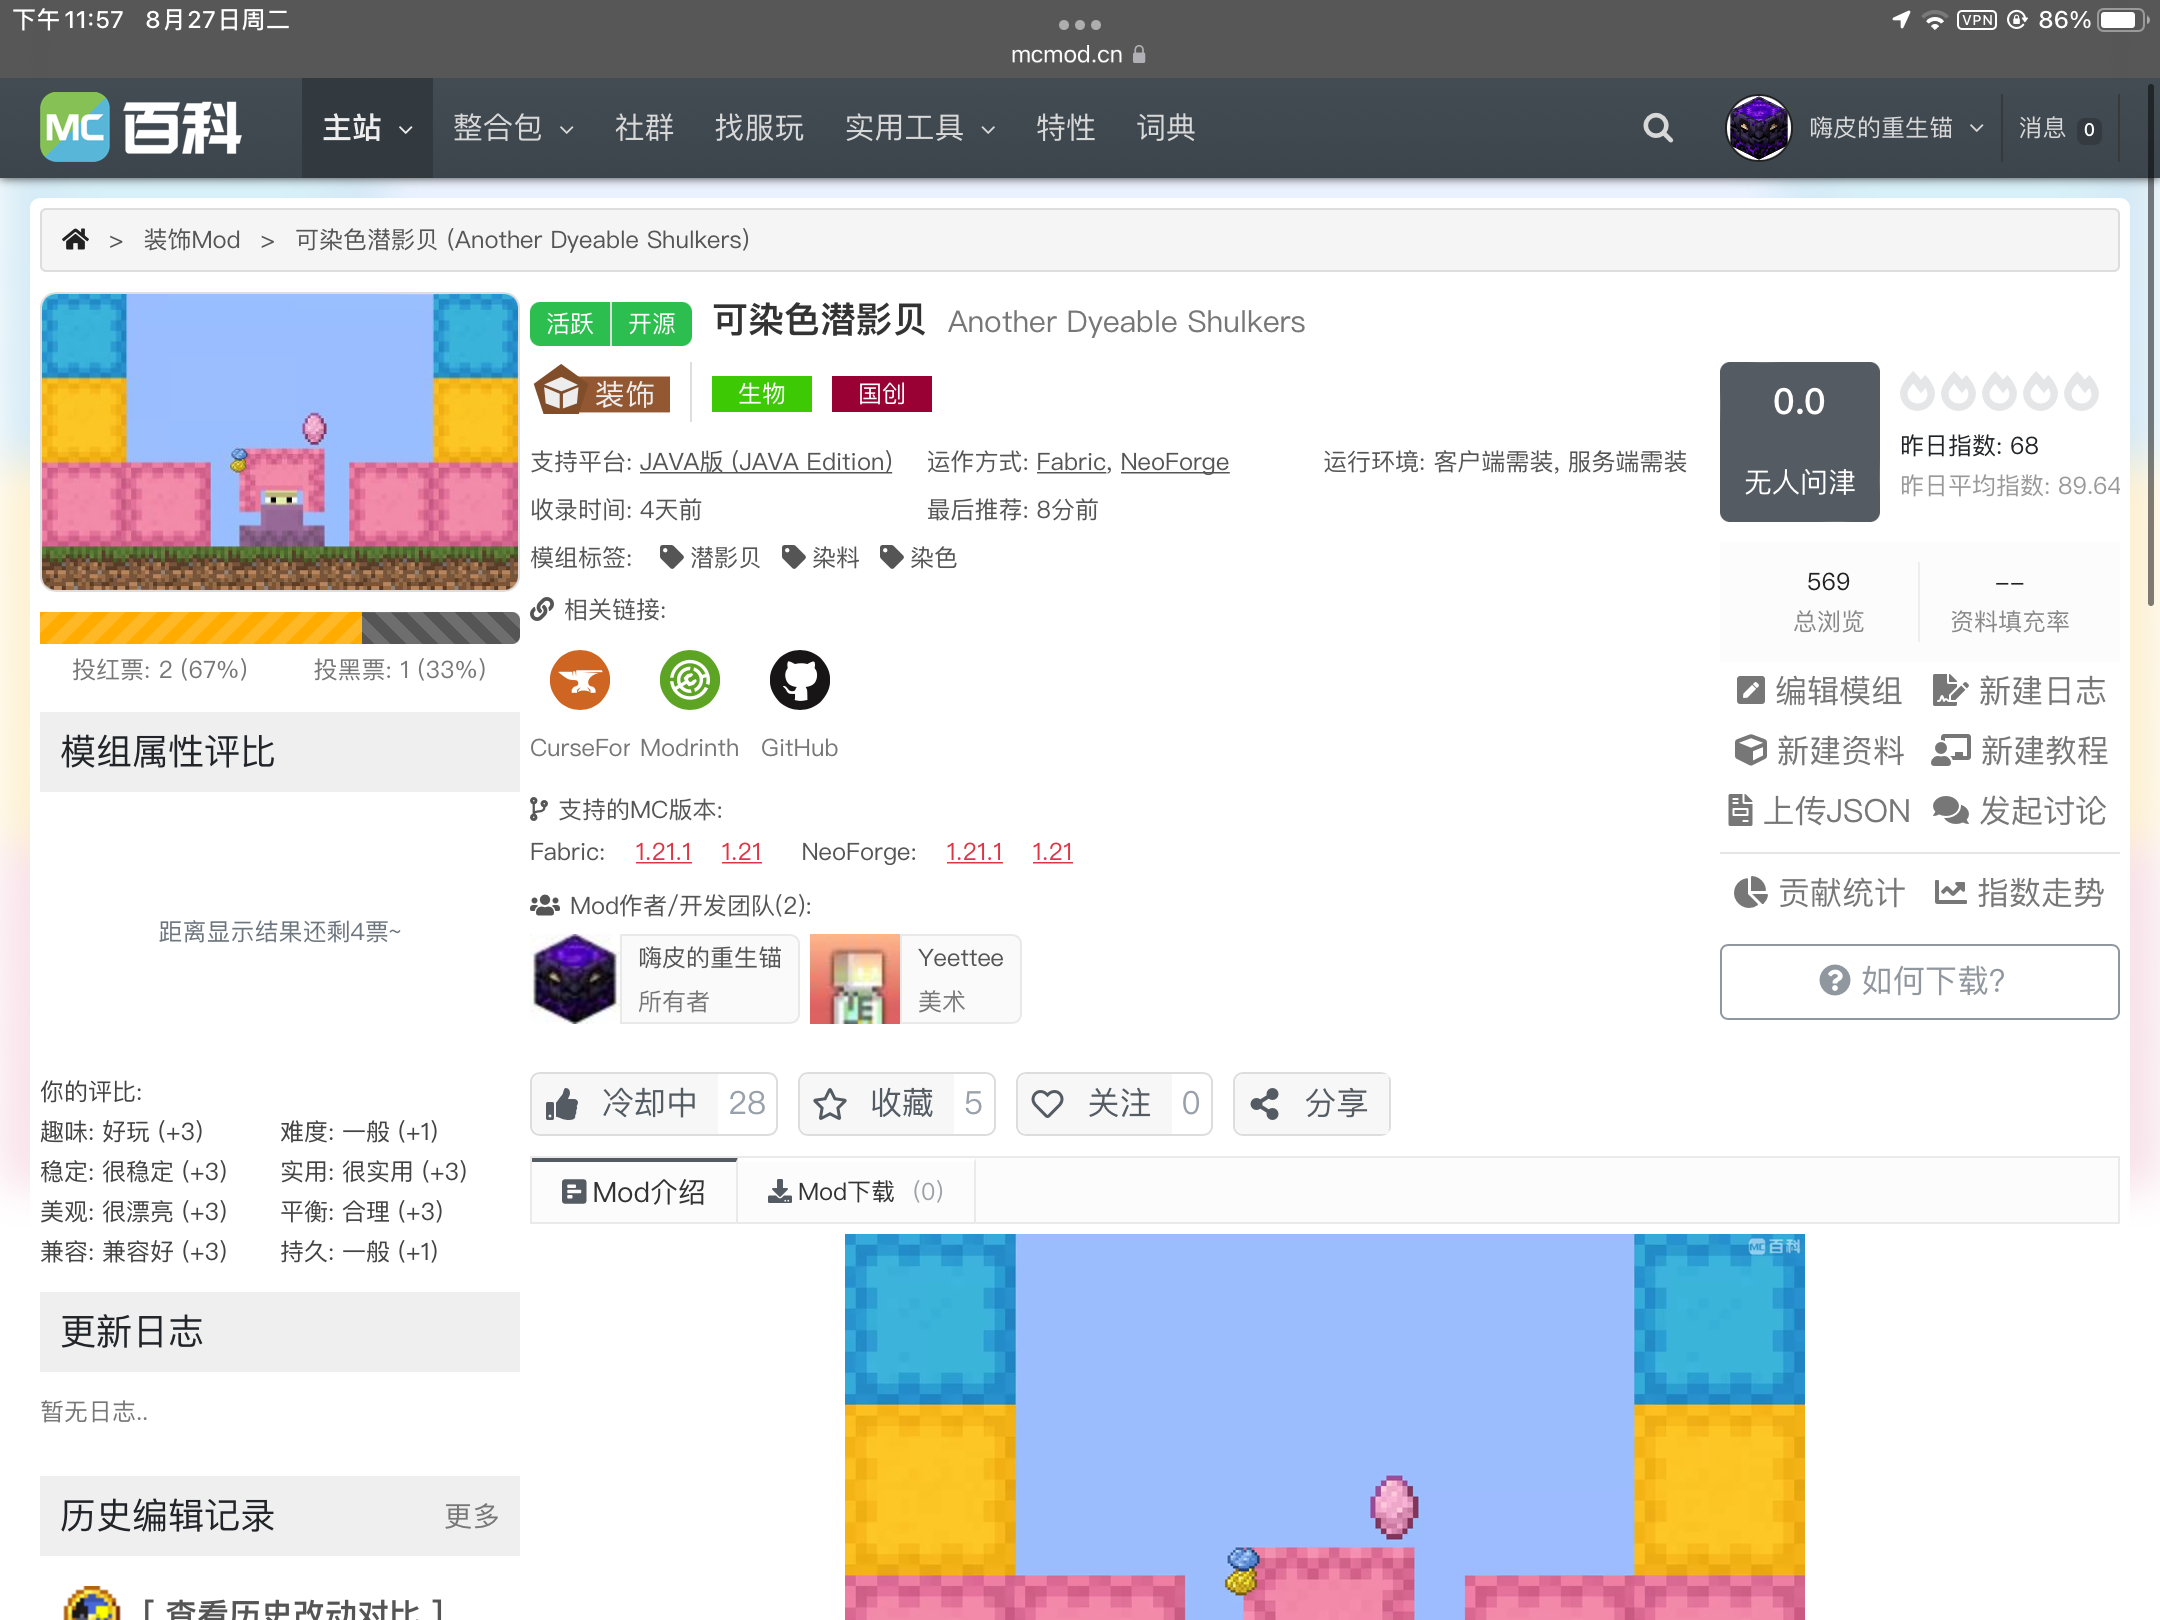Click the mod cover thumbnail image
The width and height of the screenshot is (2160, 1620).
(280, 441)
